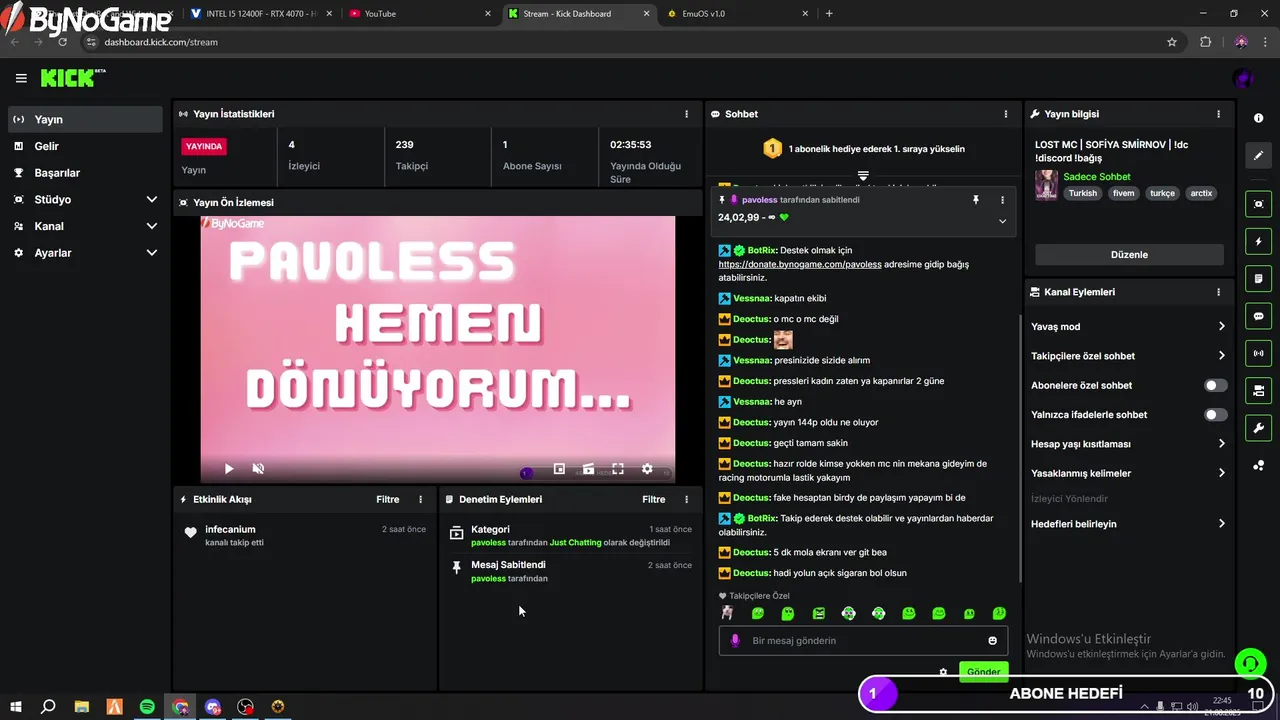Viewport: 1280px width, 720px height.
Task: Enable Abonelere özel sohbet switch
Action: tap(1215, 385)
